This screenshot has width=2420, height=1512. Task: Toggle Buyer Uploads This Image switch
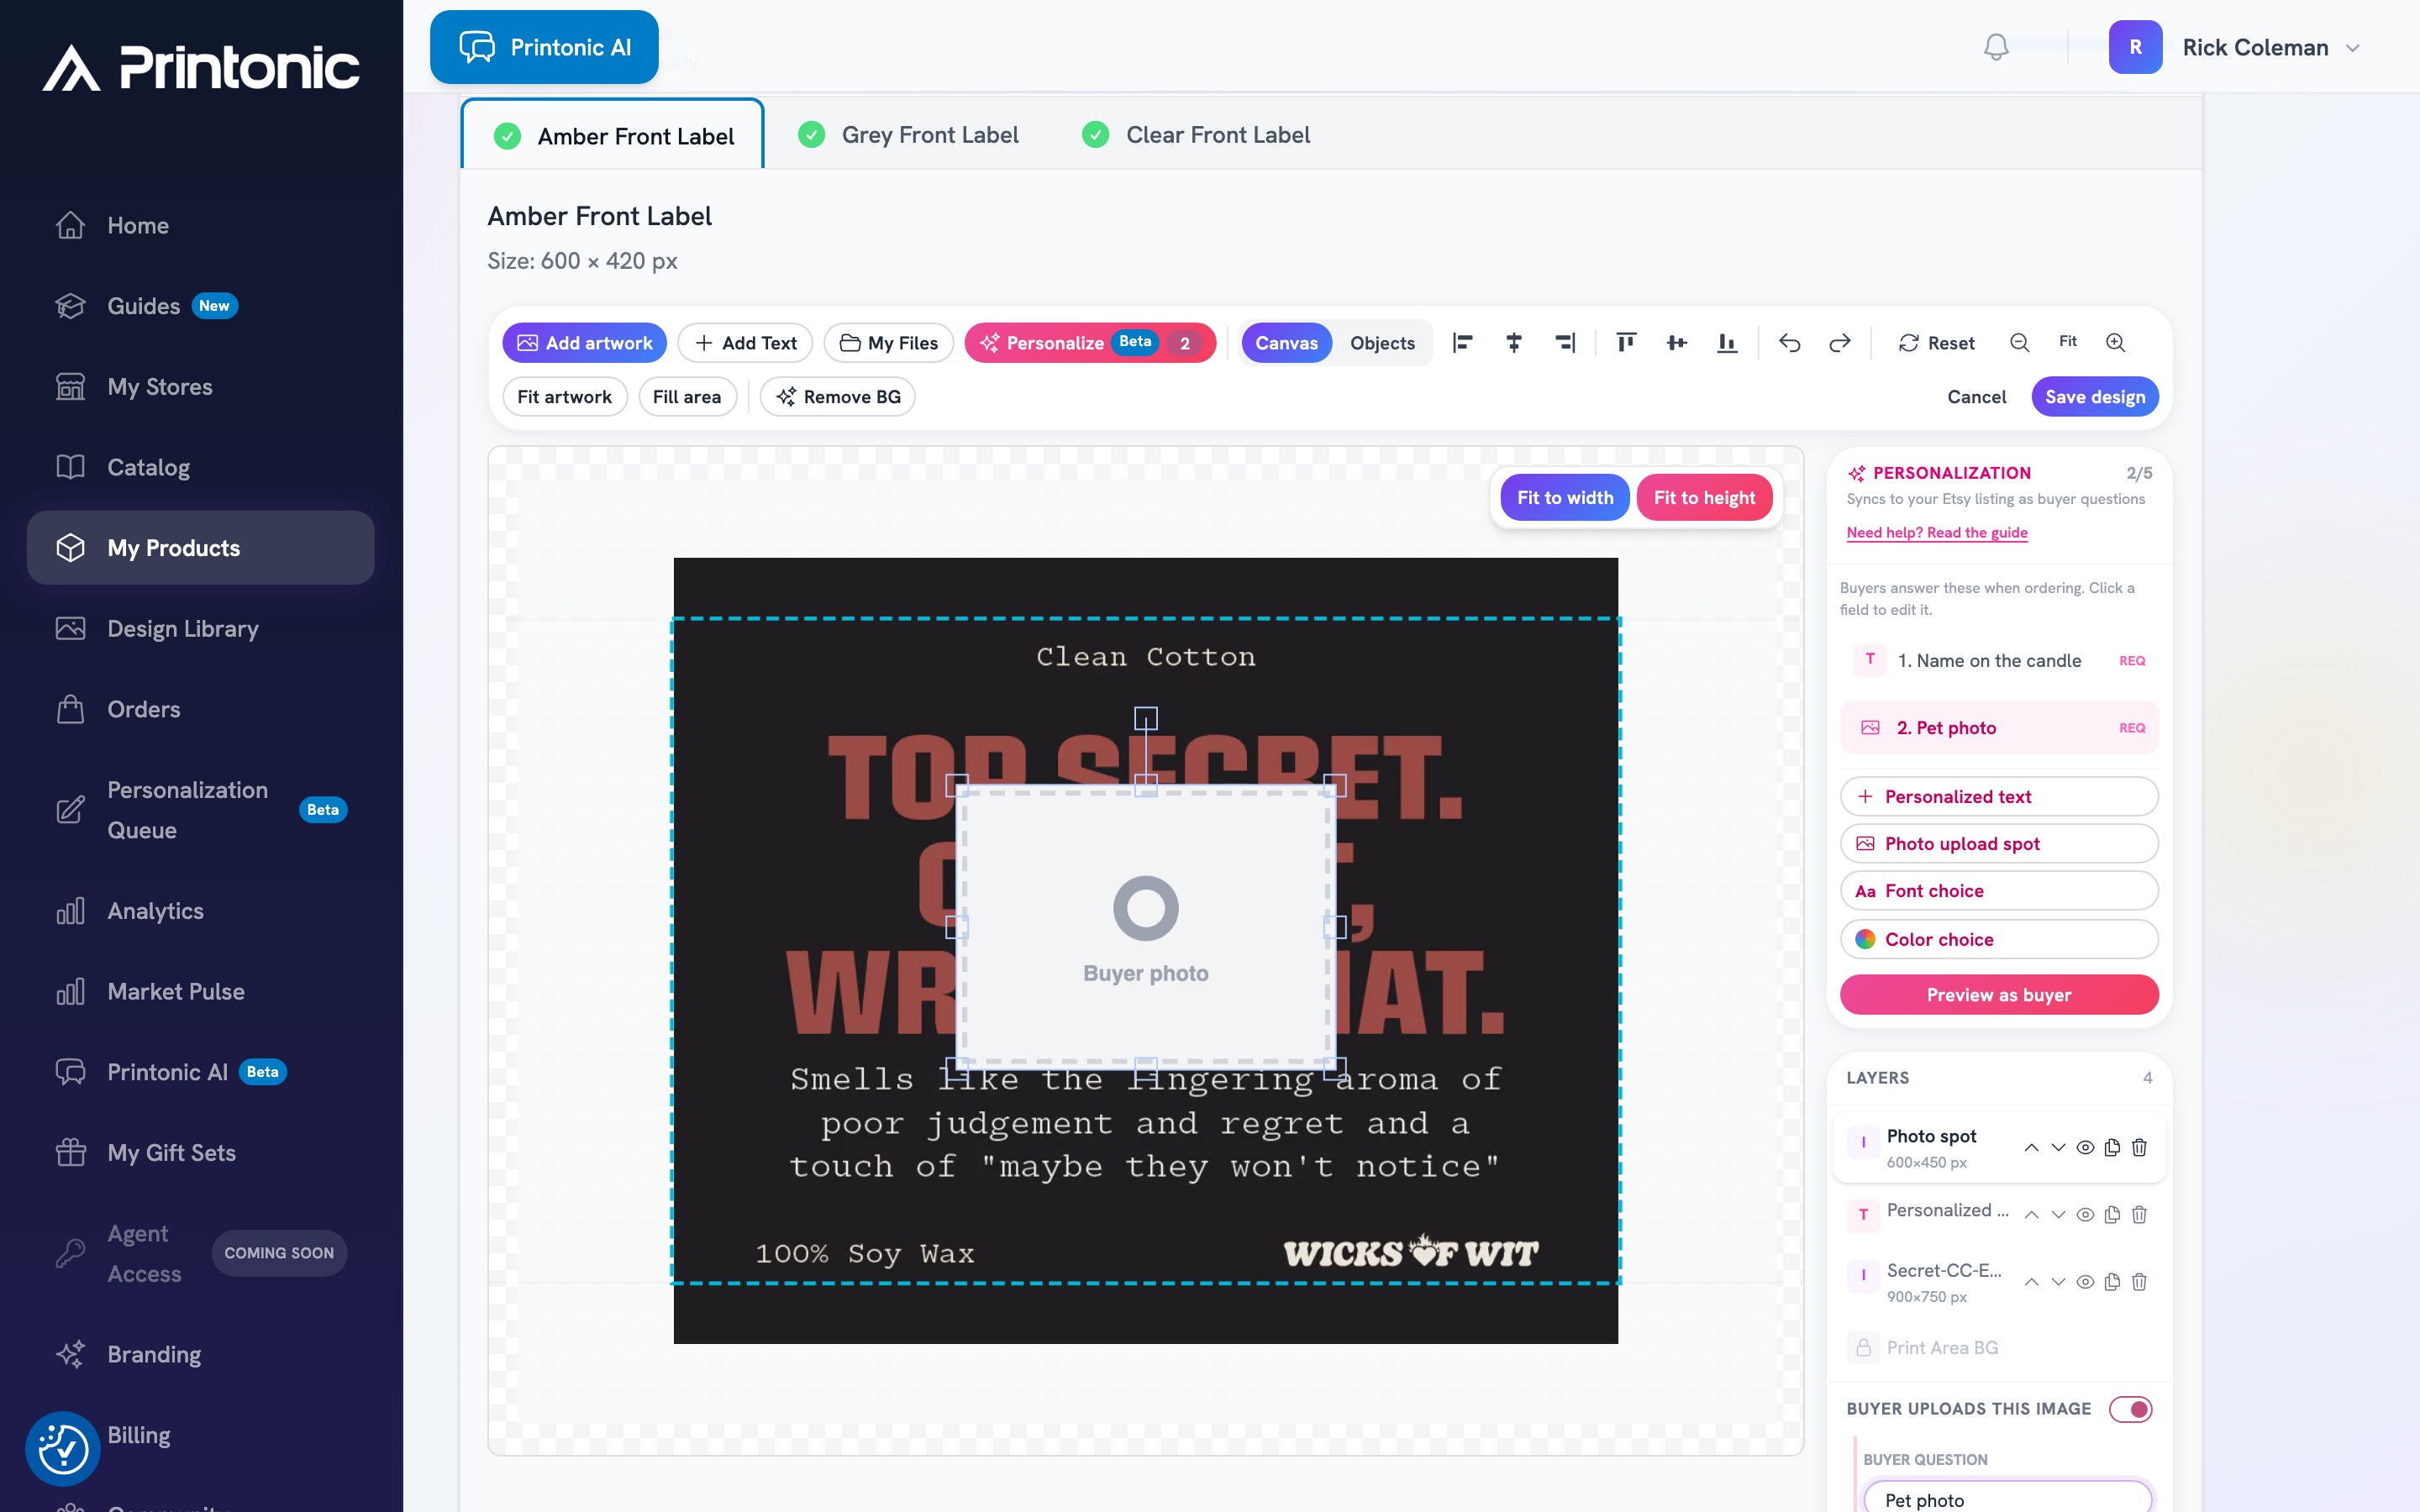click(x=2130, y=1409)
